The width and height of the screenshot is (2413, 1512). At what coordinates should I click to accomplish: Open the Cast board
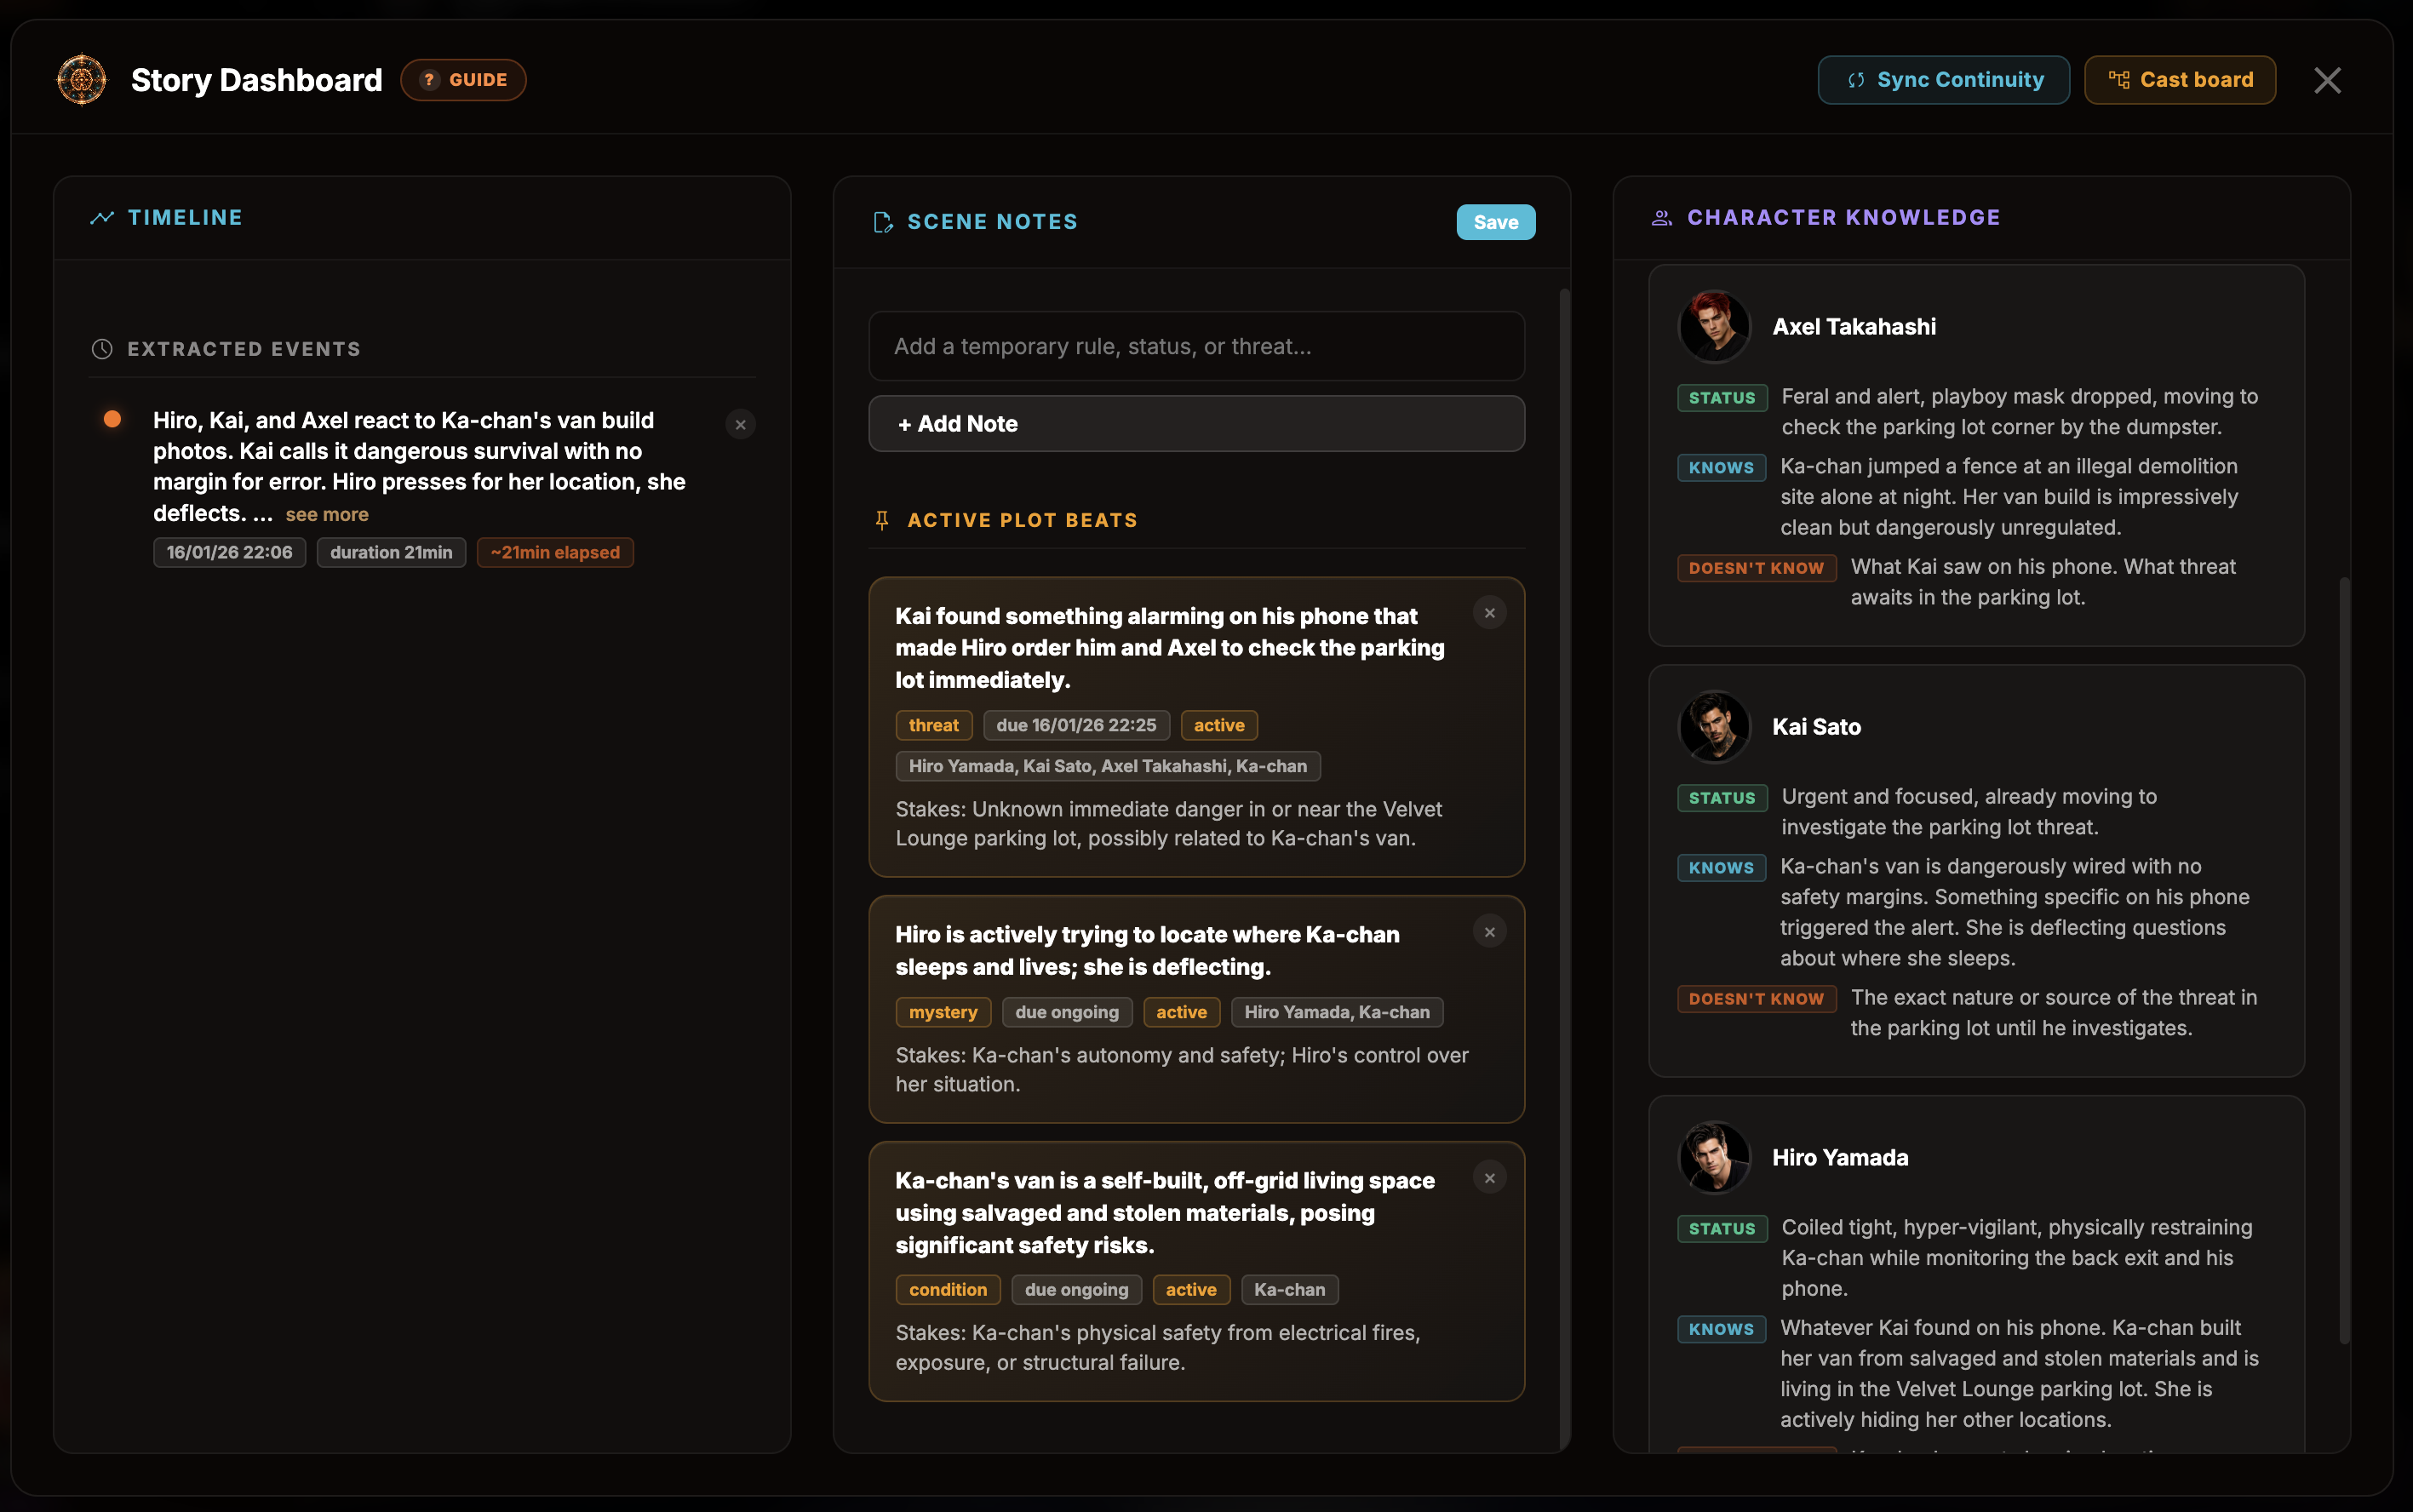(x=2179, y=80)
